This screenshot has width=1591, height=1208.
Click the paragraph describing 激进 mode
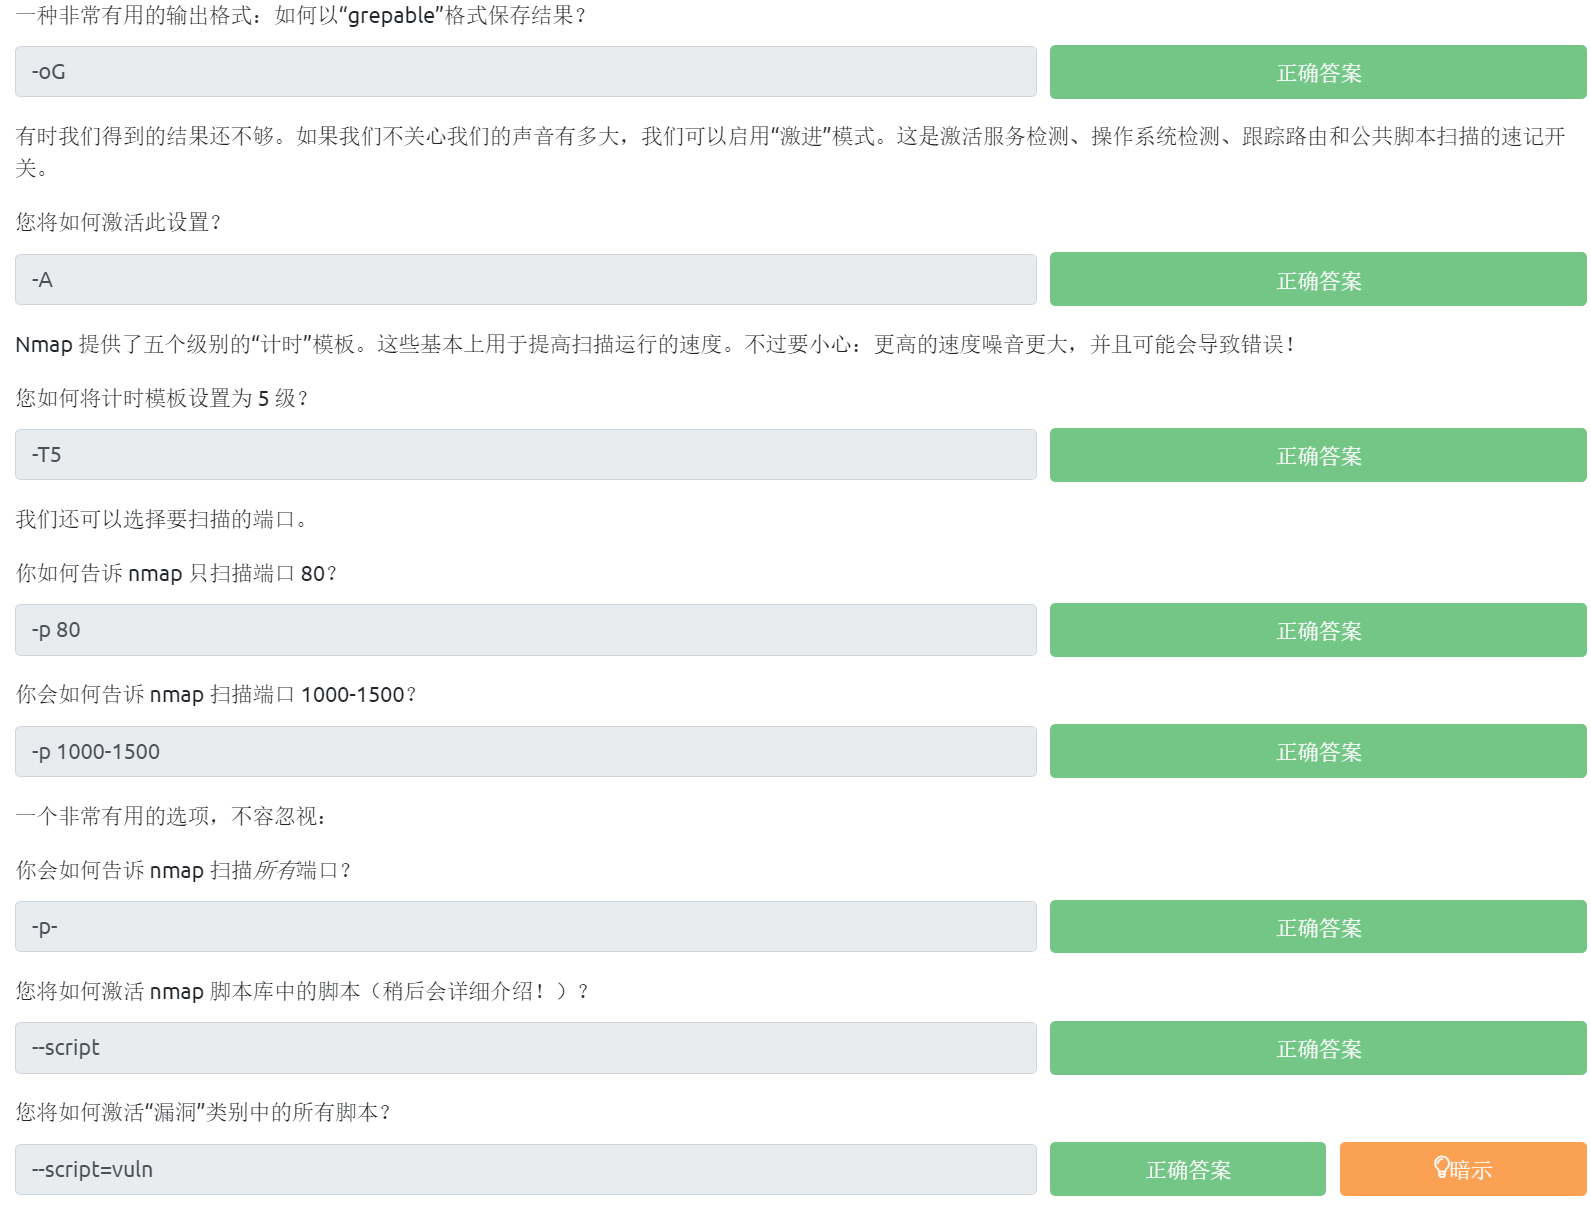click(x=792, y=152)
